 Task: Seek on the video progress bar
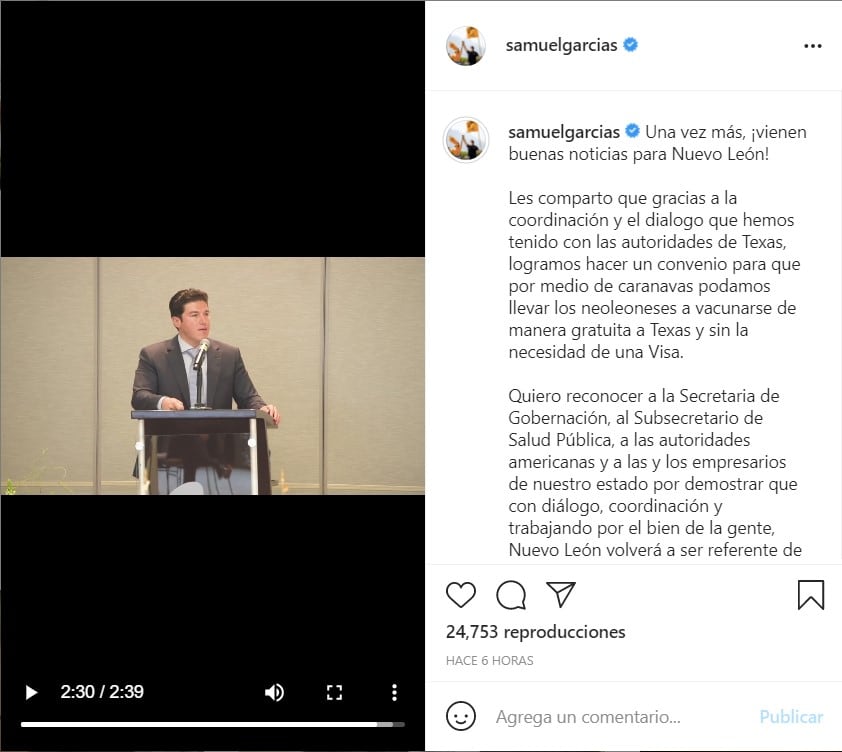pyautogui.click(x=213, y=725)
